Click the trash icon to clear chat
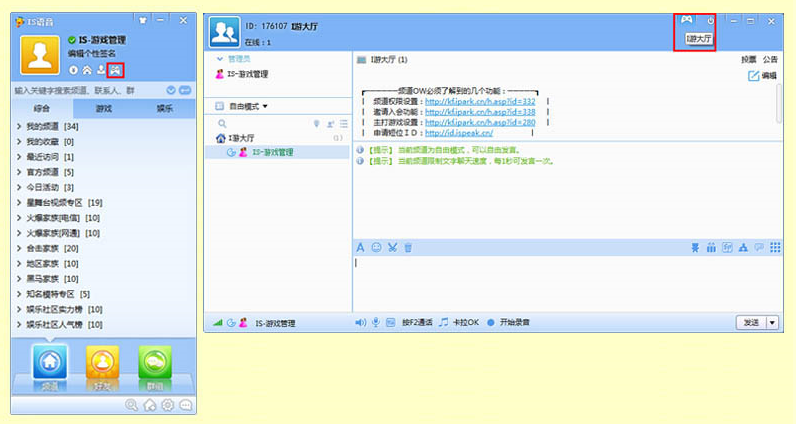The height and width of the screenshot is (424, 796). coord(408,247)
